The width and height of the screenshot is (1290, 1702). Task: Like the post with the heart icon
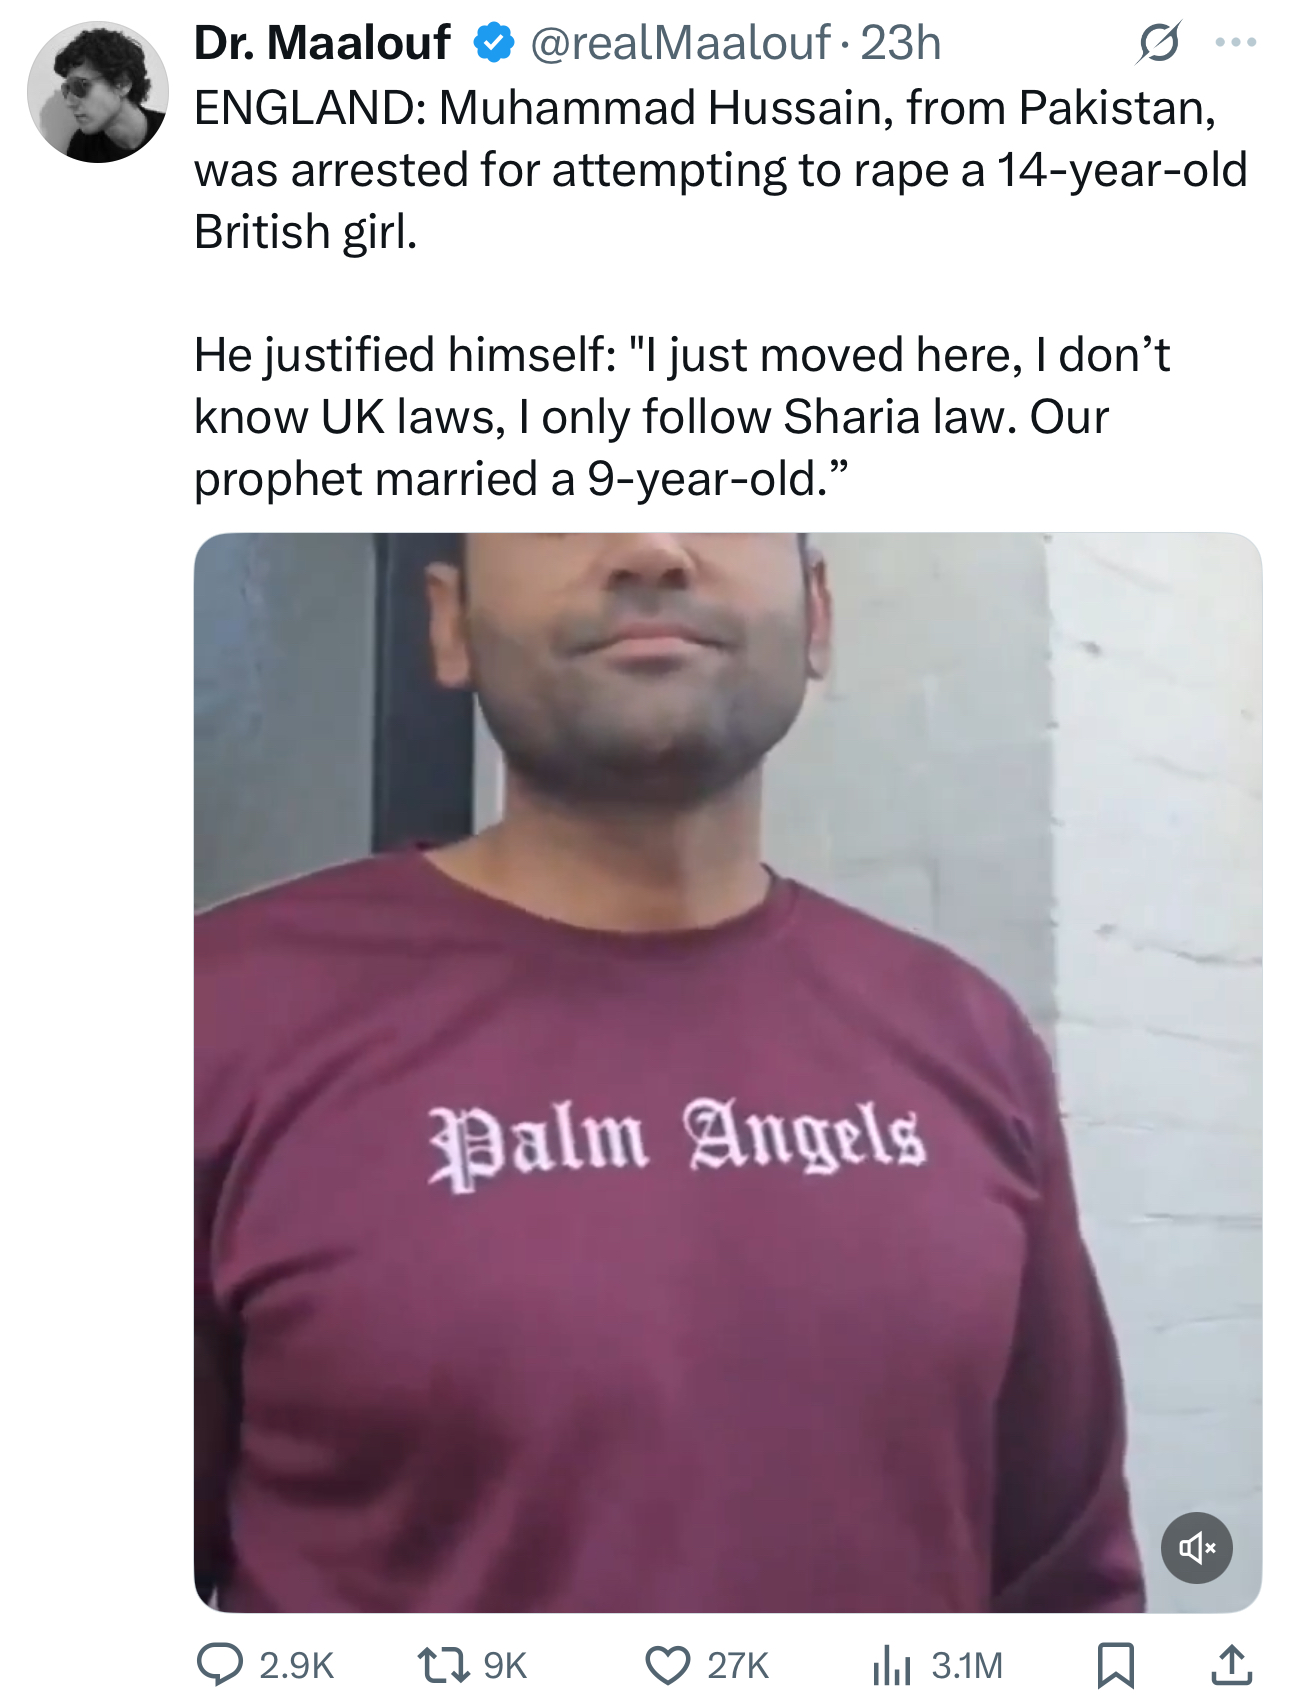[667, 1665]
